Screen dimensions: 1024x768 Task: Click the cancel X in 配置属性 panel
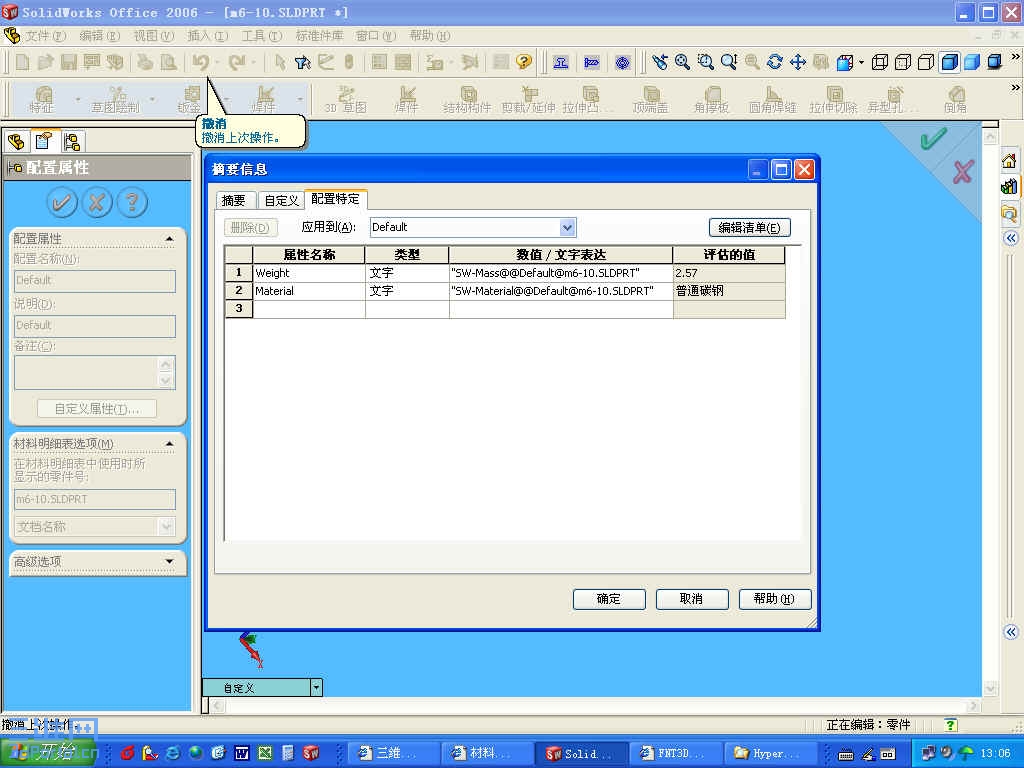(x=97, y=202)
